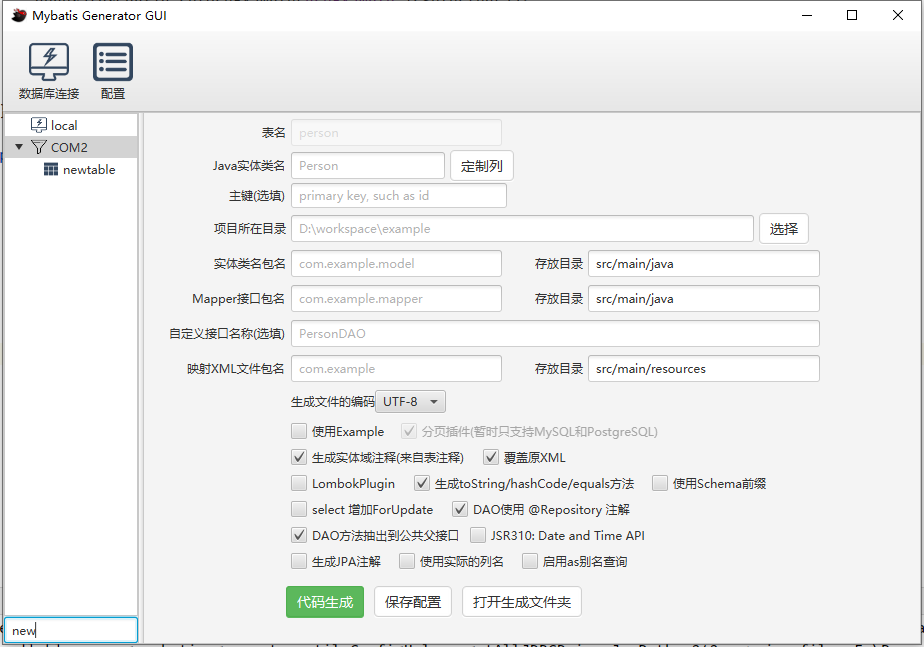Click the green 代码生成 button
Viewport: 924px width, 647px height.
pyautogui.click(x=324, y=603)
